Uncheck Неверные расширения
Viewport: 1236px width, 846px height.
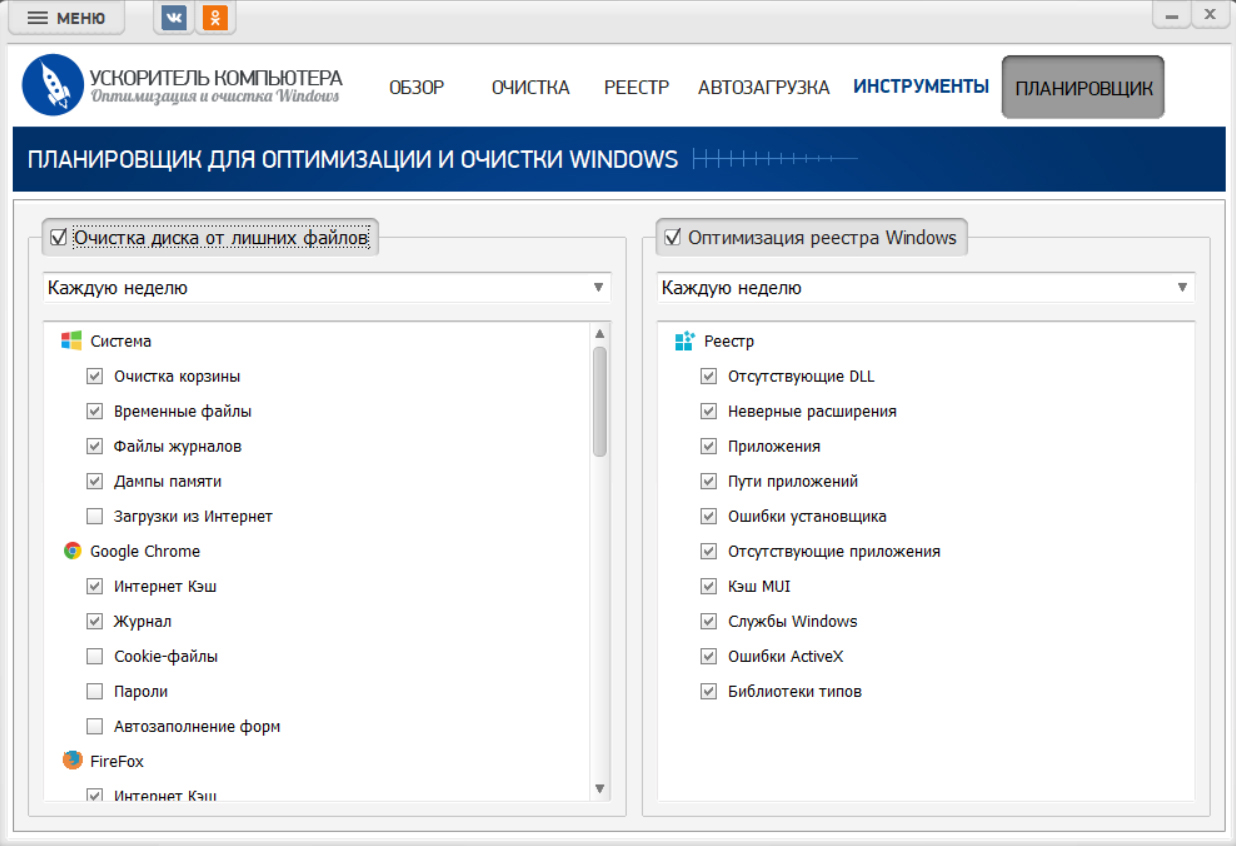coord(709,412)
